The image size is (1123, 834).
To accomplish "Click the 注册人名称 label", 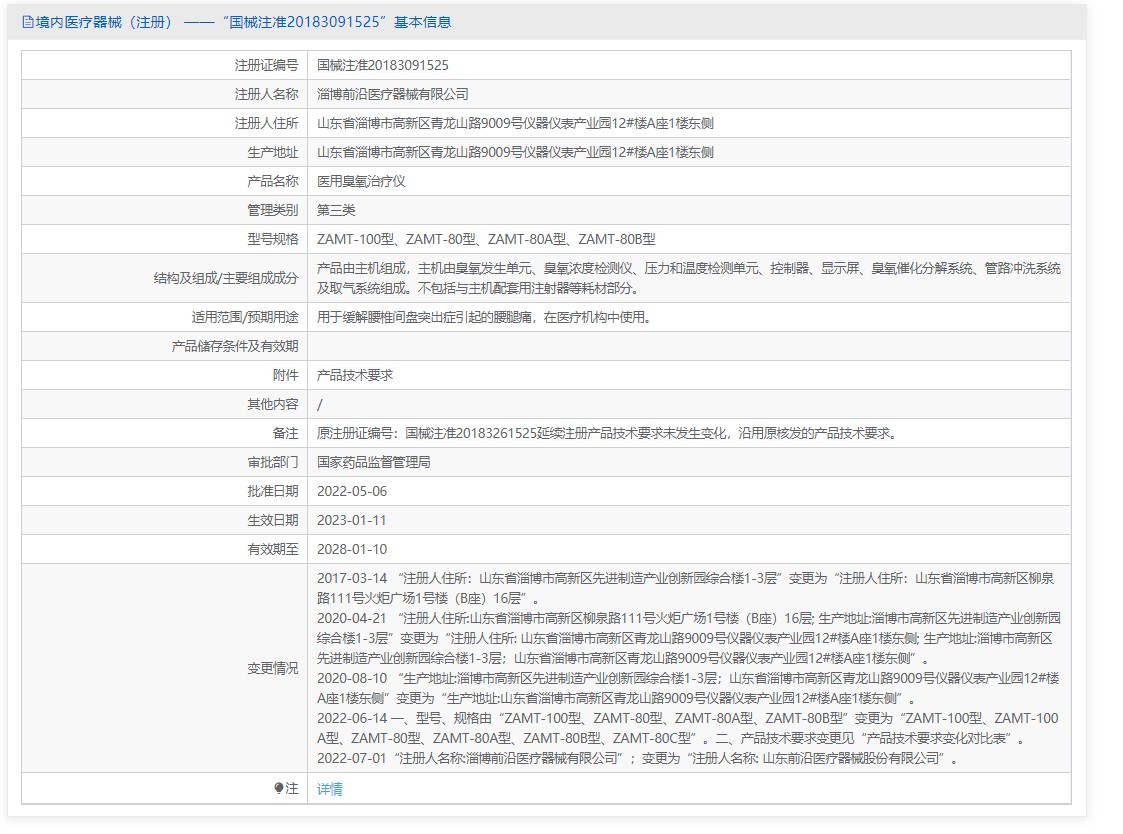I will point(266,94).
